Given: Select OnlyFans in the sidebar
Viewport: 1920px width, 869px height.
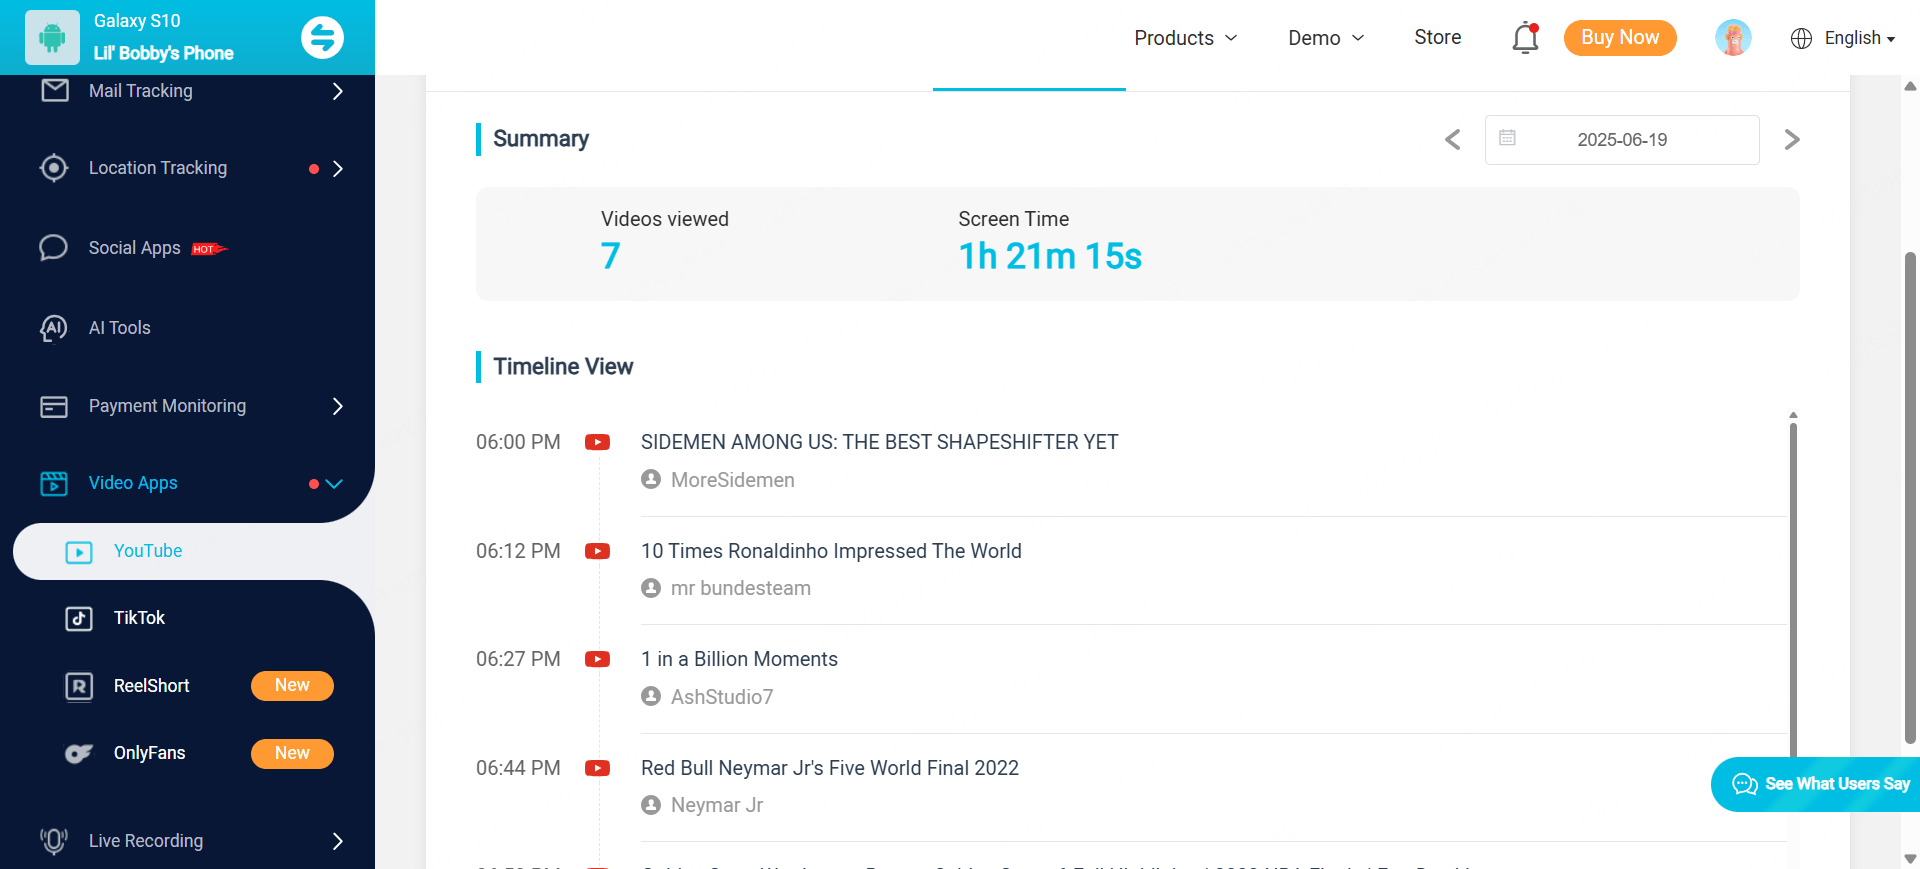Looking at the screenshot, I should click(x=149, y=753).
